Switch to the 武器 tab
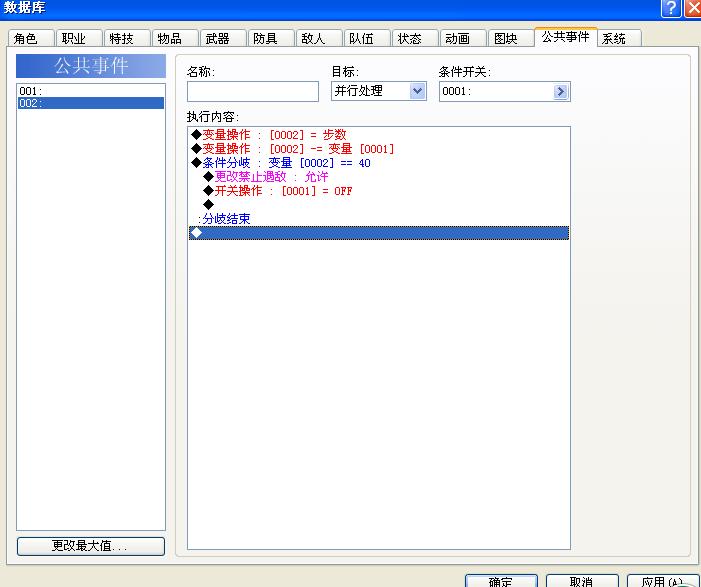 [223, 38]
